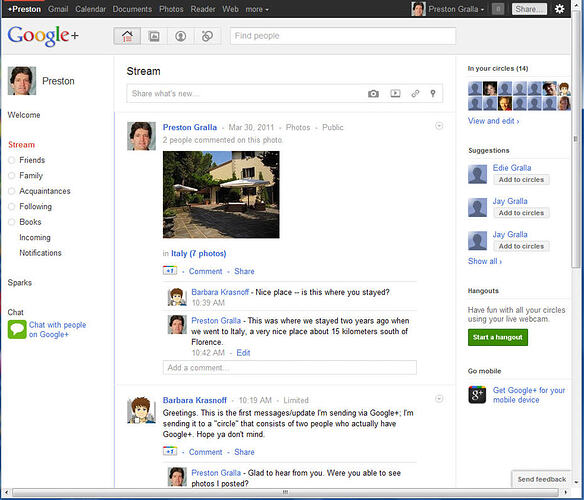Open settings gear in top bar
584x500 pixels.
tap(559, 9)
